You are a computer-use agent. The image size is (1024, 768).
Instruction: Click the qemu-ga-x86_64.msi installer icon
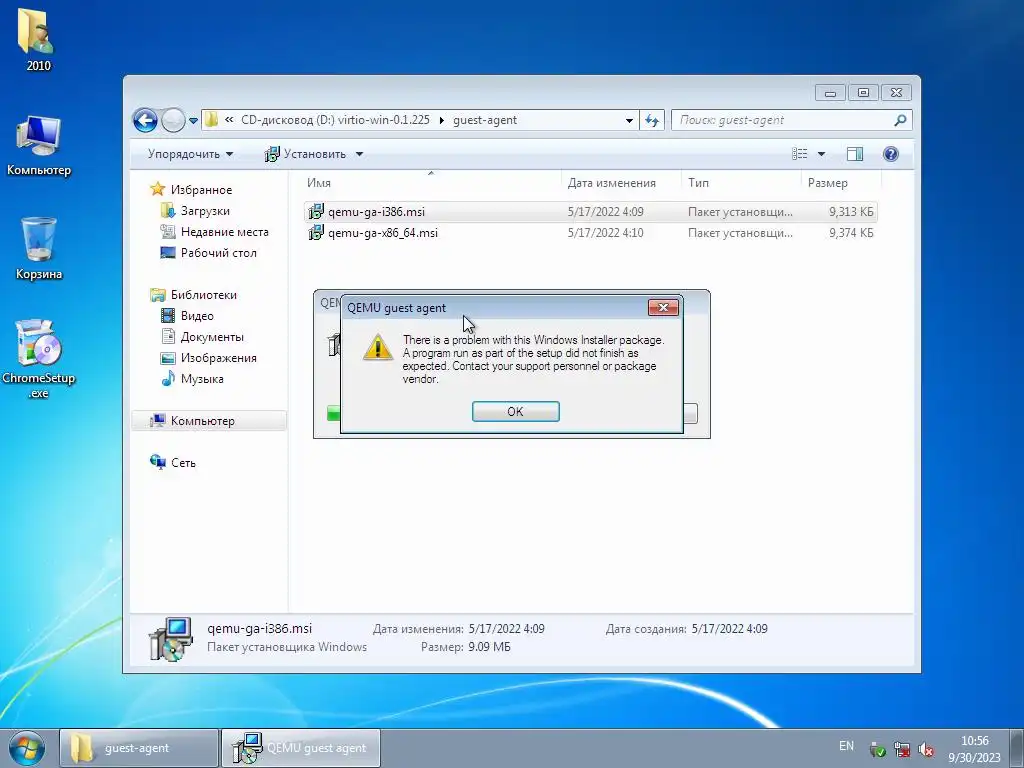click(x=315, y=232)
